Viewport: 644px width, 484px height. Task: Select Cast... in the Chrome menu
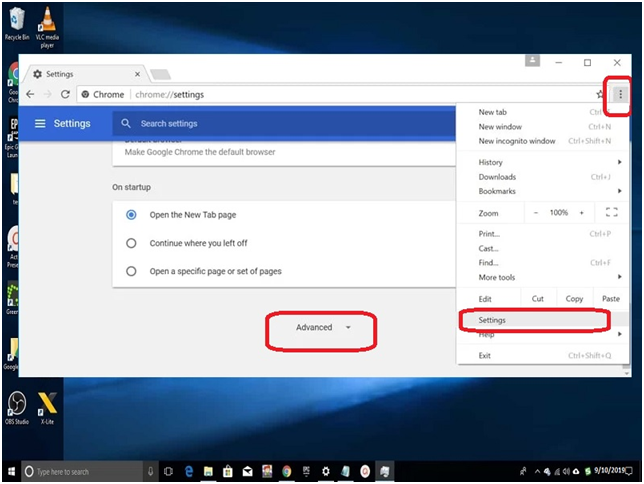point(543,249)
